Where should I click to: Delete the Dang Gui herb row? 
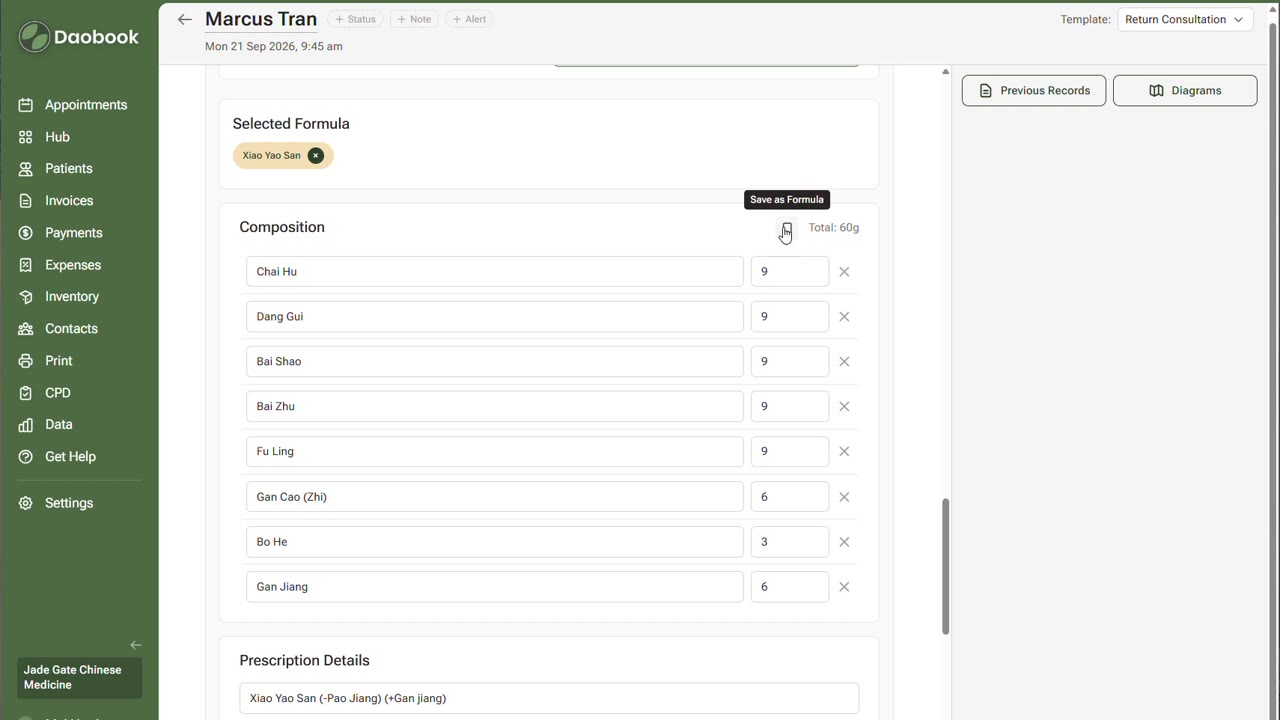coord(844,317)
